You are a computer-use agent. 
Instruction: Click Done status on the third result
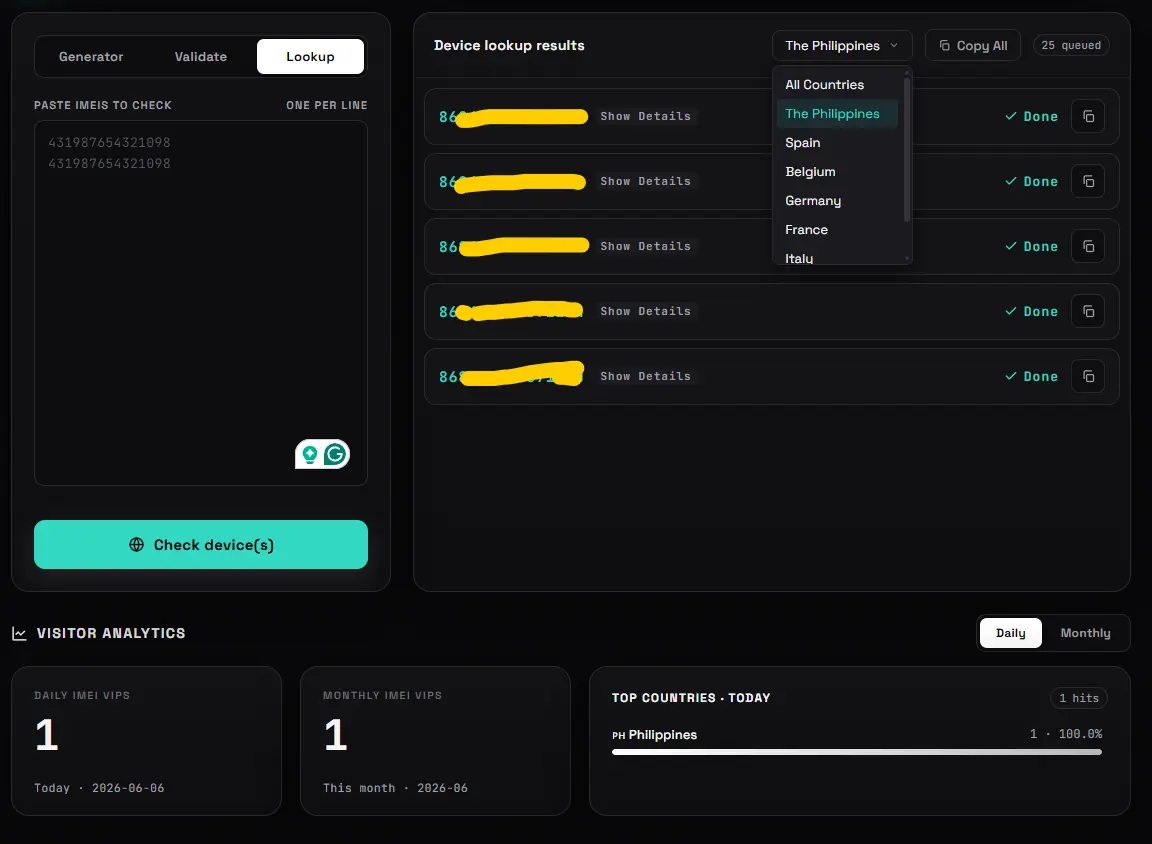(x=1032, y=246)
